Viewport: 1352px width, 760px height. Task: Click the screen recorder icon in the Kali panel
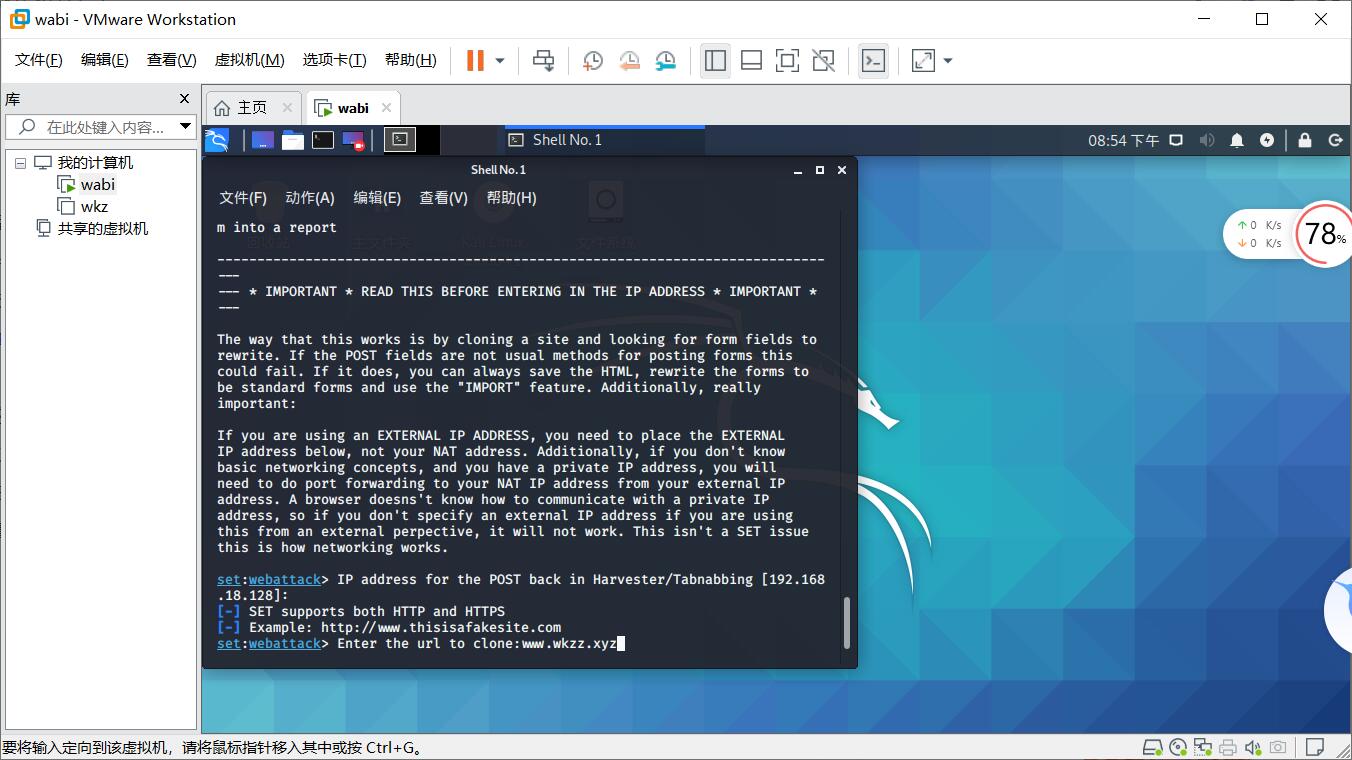(x=353, y=140)
